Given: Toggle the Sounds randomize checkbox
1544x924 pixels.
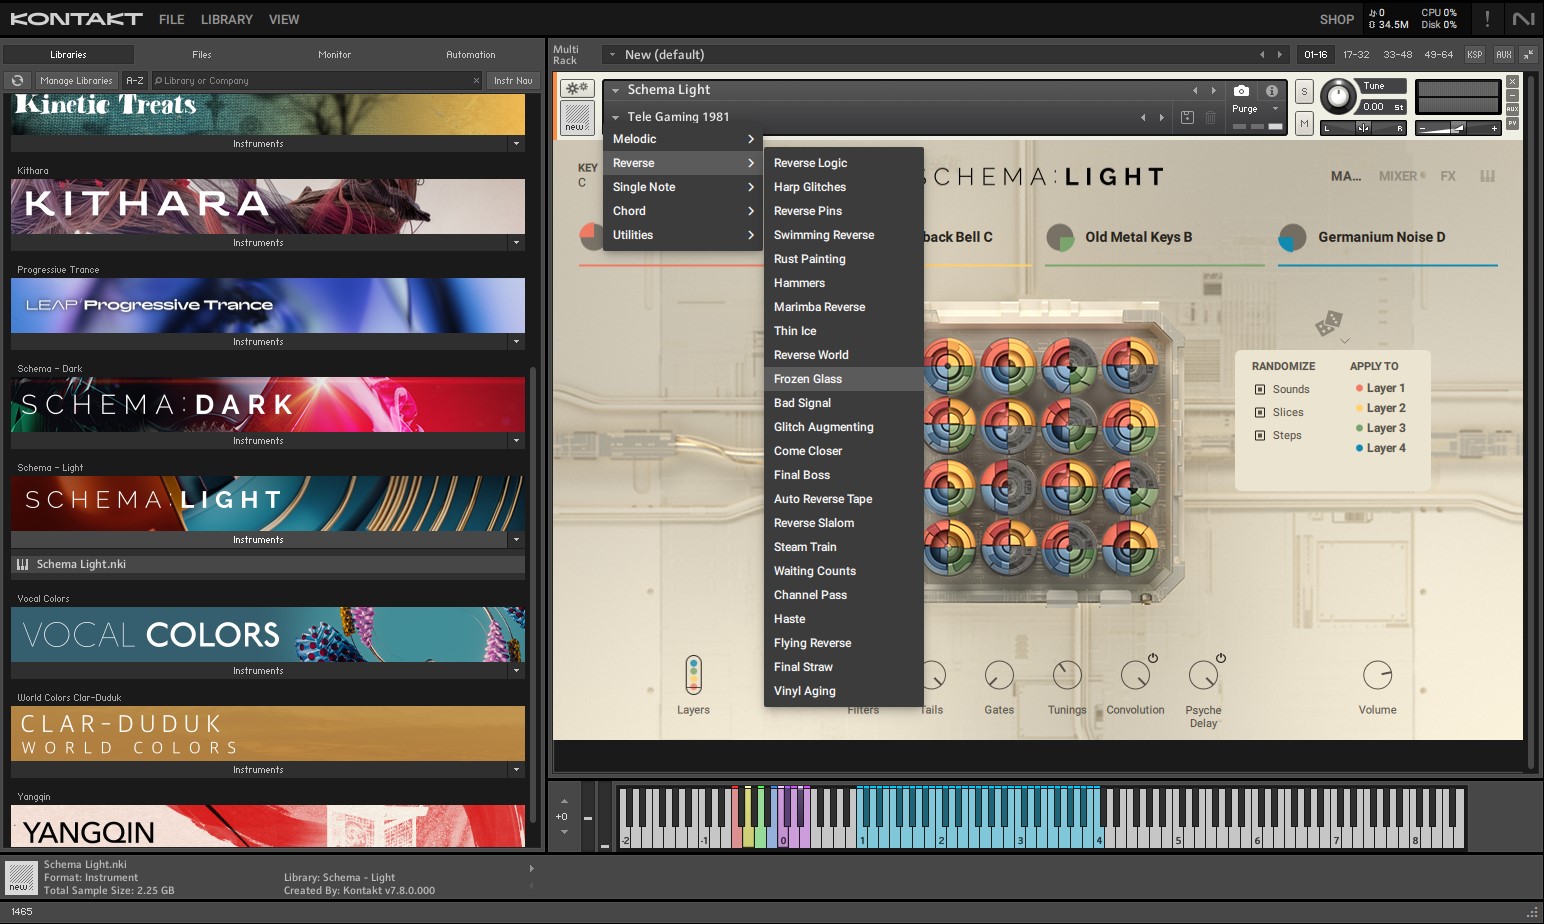Looking at the screenshot, I should pyautogui.click(x=1260, y=390).
